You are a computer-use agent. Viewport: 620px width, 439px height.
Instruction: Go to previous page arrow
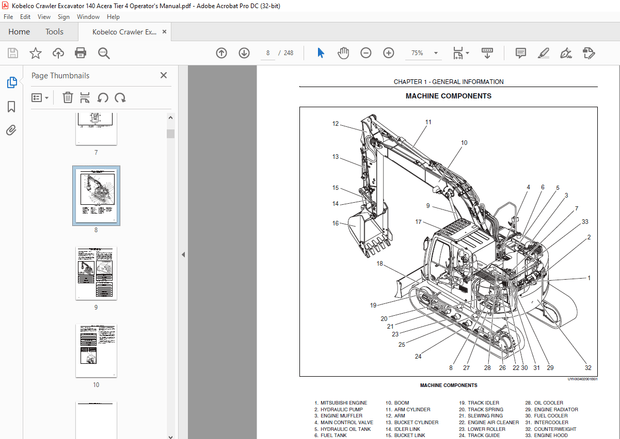[221, 53]
